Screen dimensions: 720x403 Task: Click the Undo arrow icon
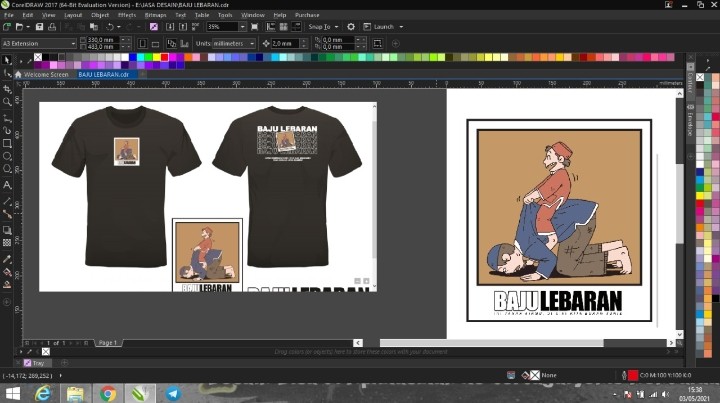[110, 27]
